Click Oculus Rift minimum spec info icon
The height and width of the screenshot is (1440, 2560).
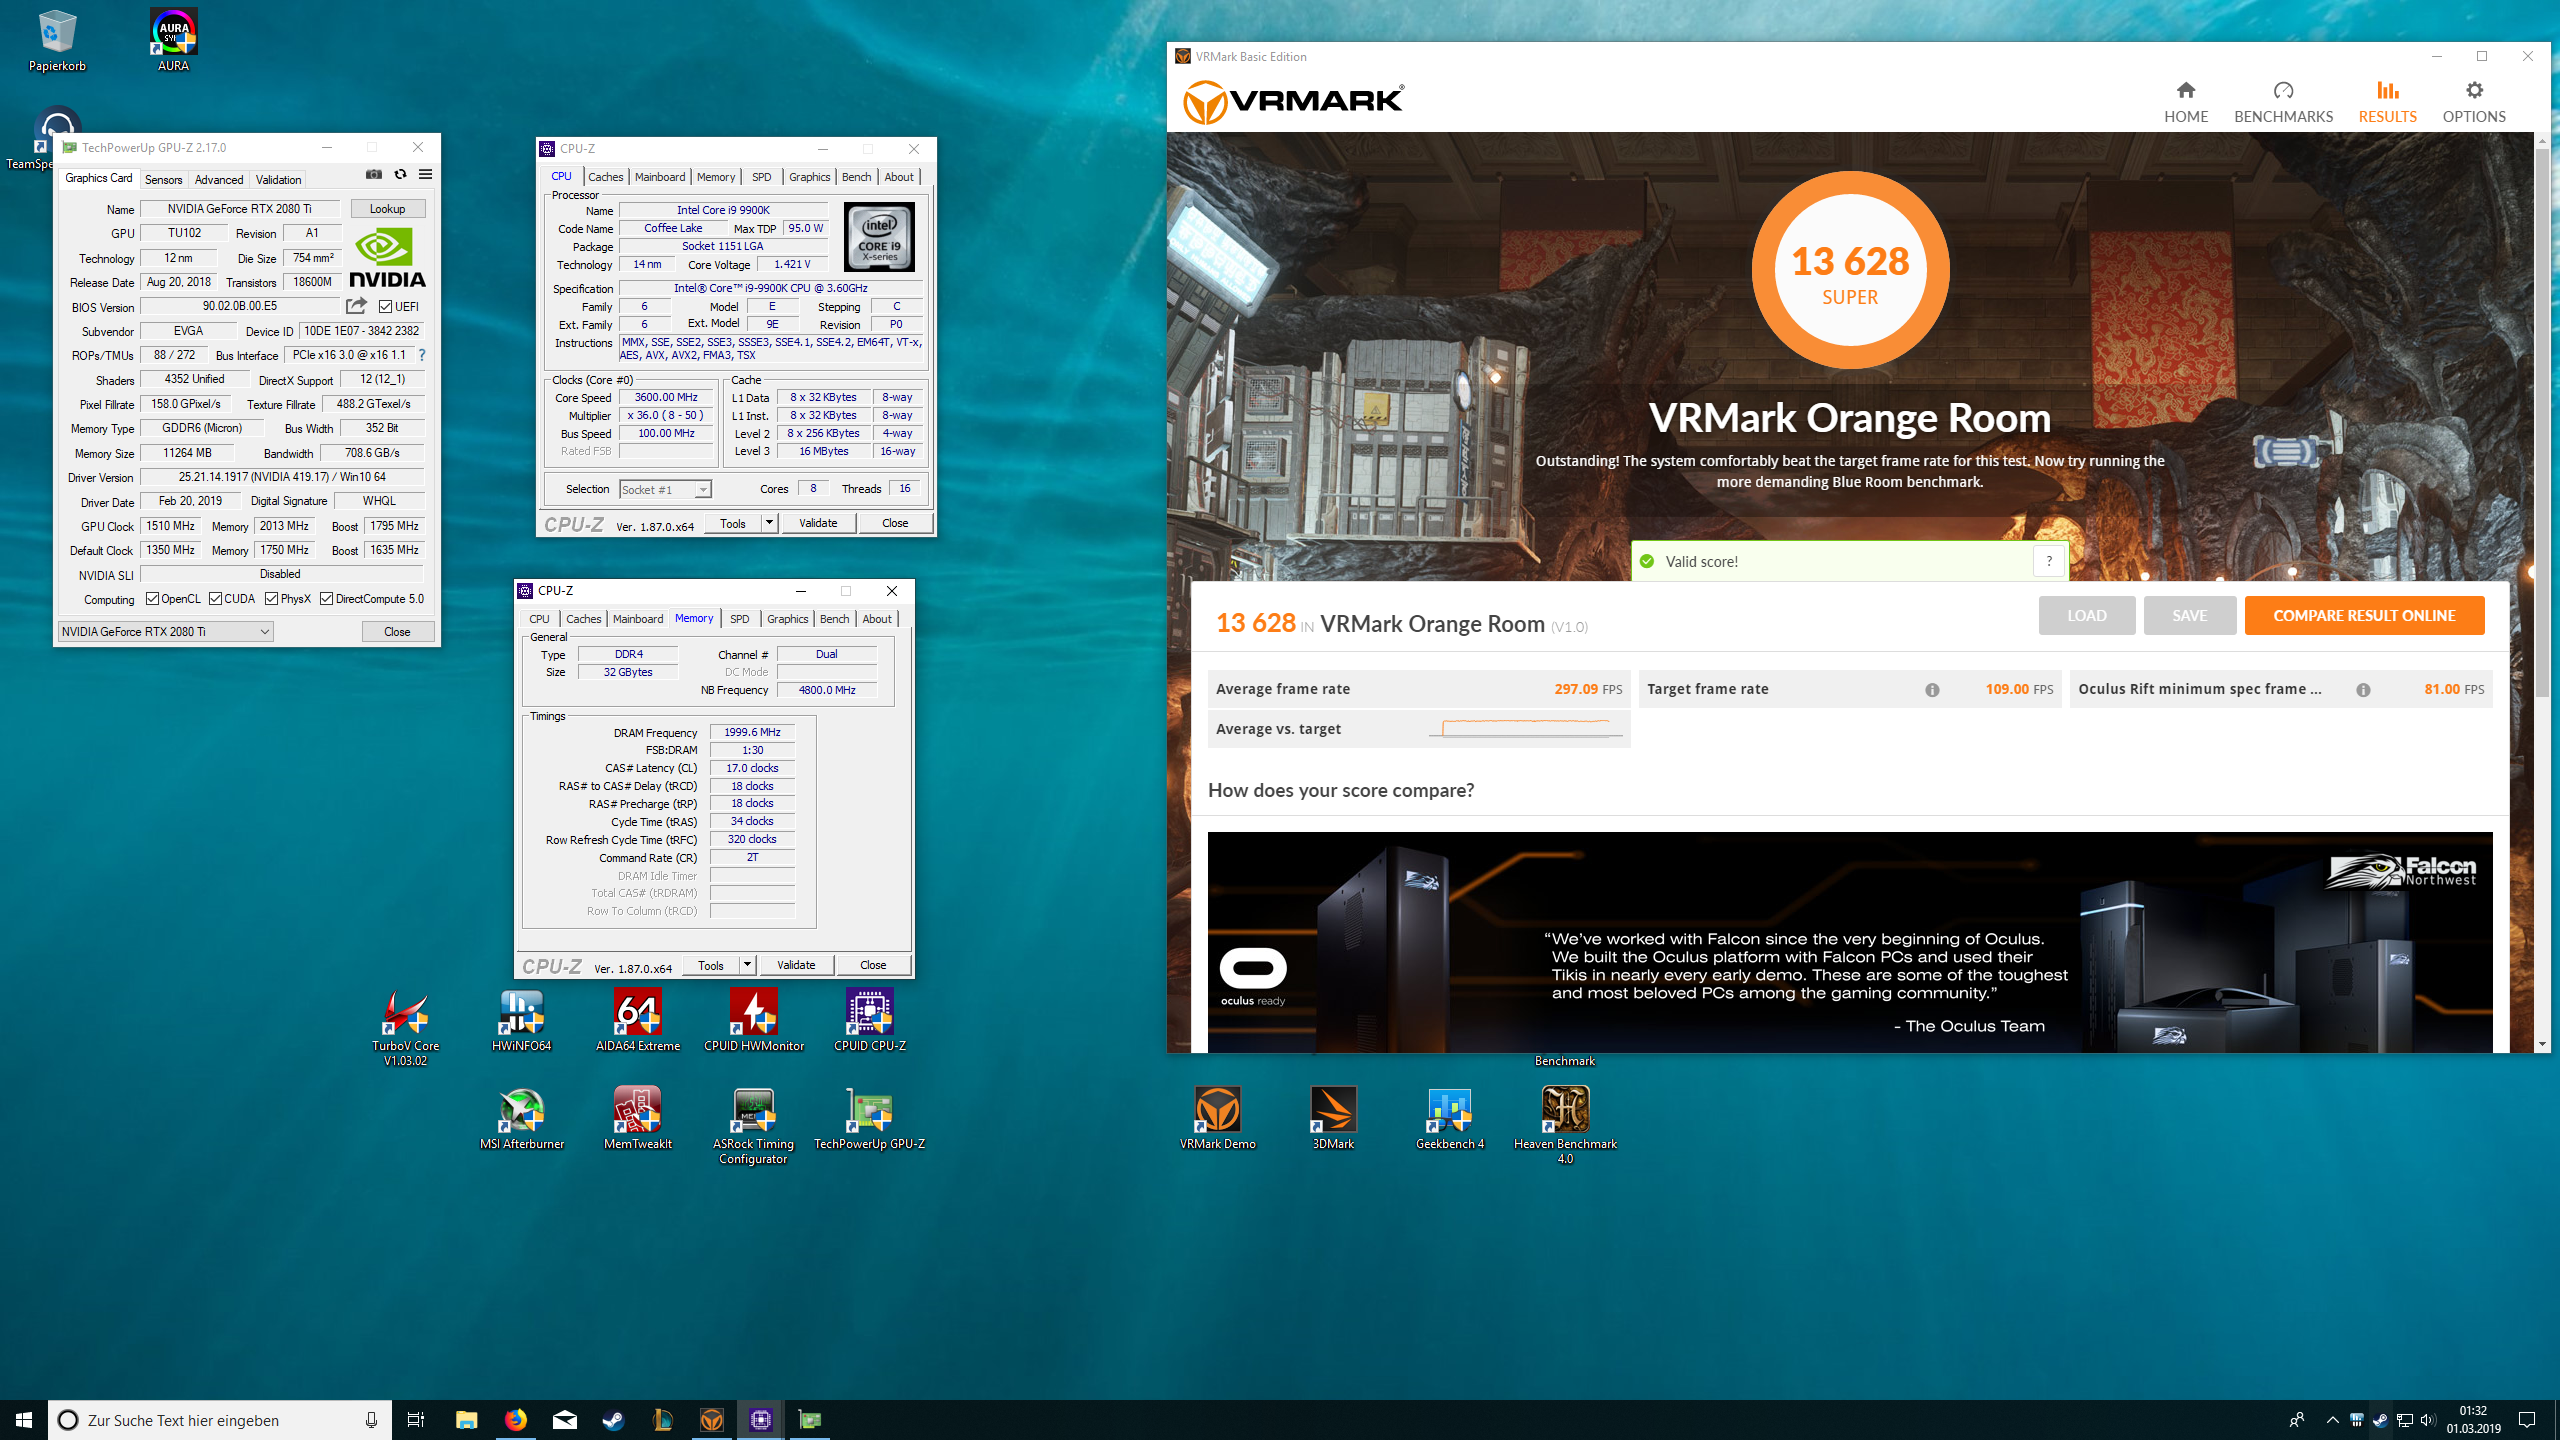pyautogui.click(x=2363, y=690)
